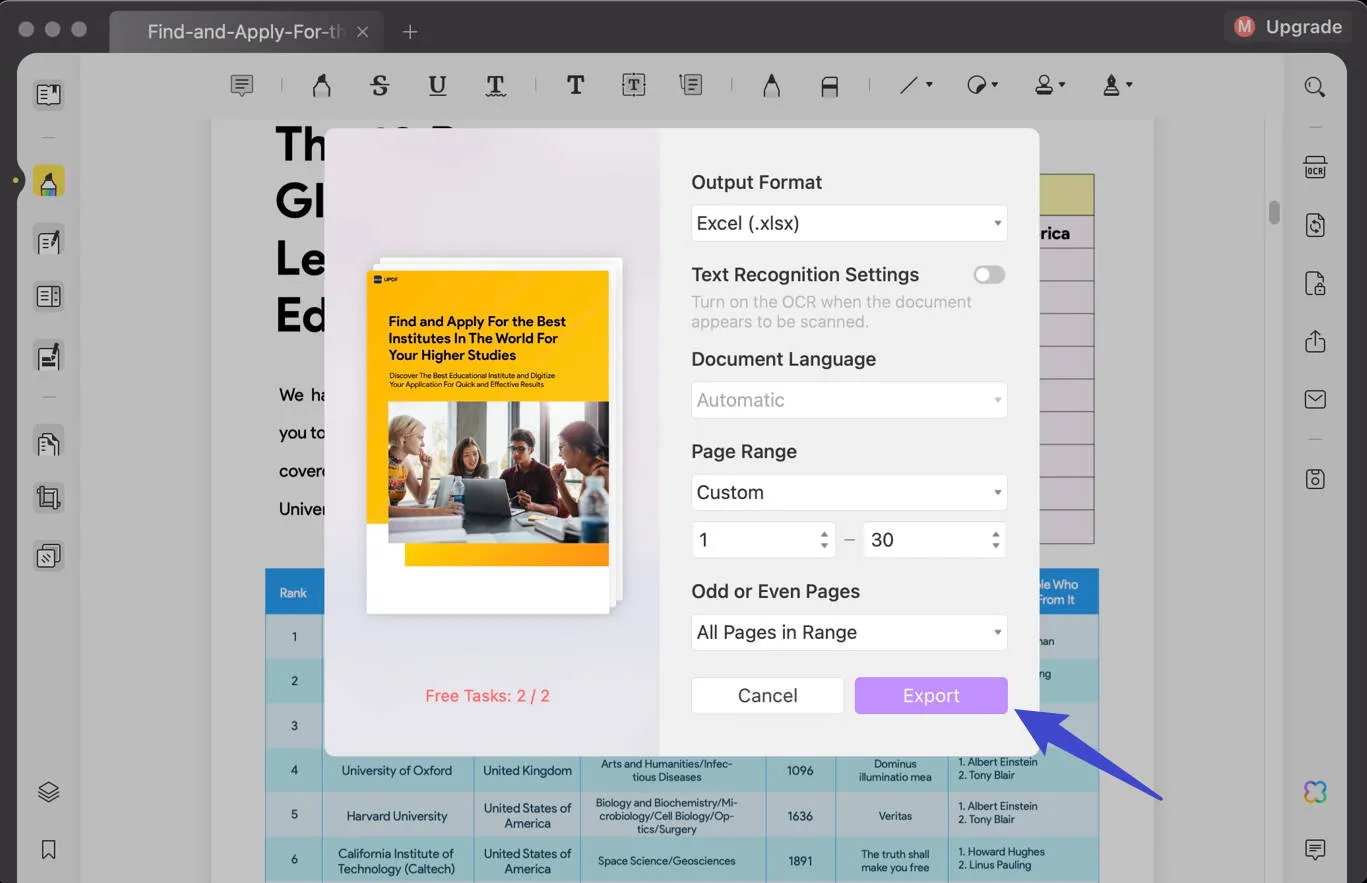The image size is (1367, 883).
Task: Click the University of Oxford table cell
Action: (396, 771)
